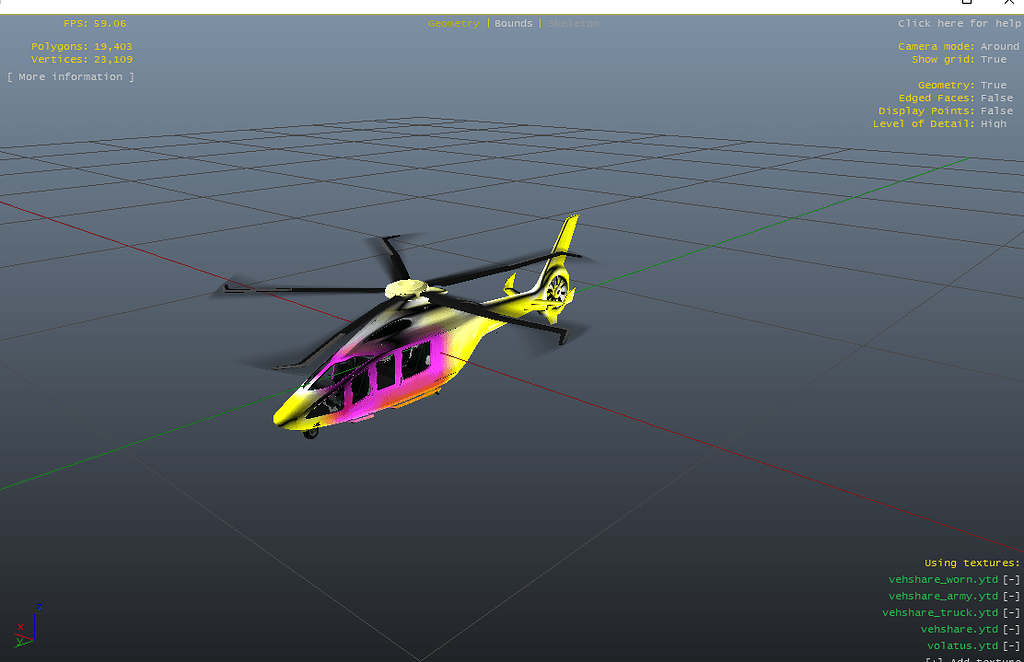Select the Geometry tab
This screenshot has width=1024, height=662.
pos(454,22)
